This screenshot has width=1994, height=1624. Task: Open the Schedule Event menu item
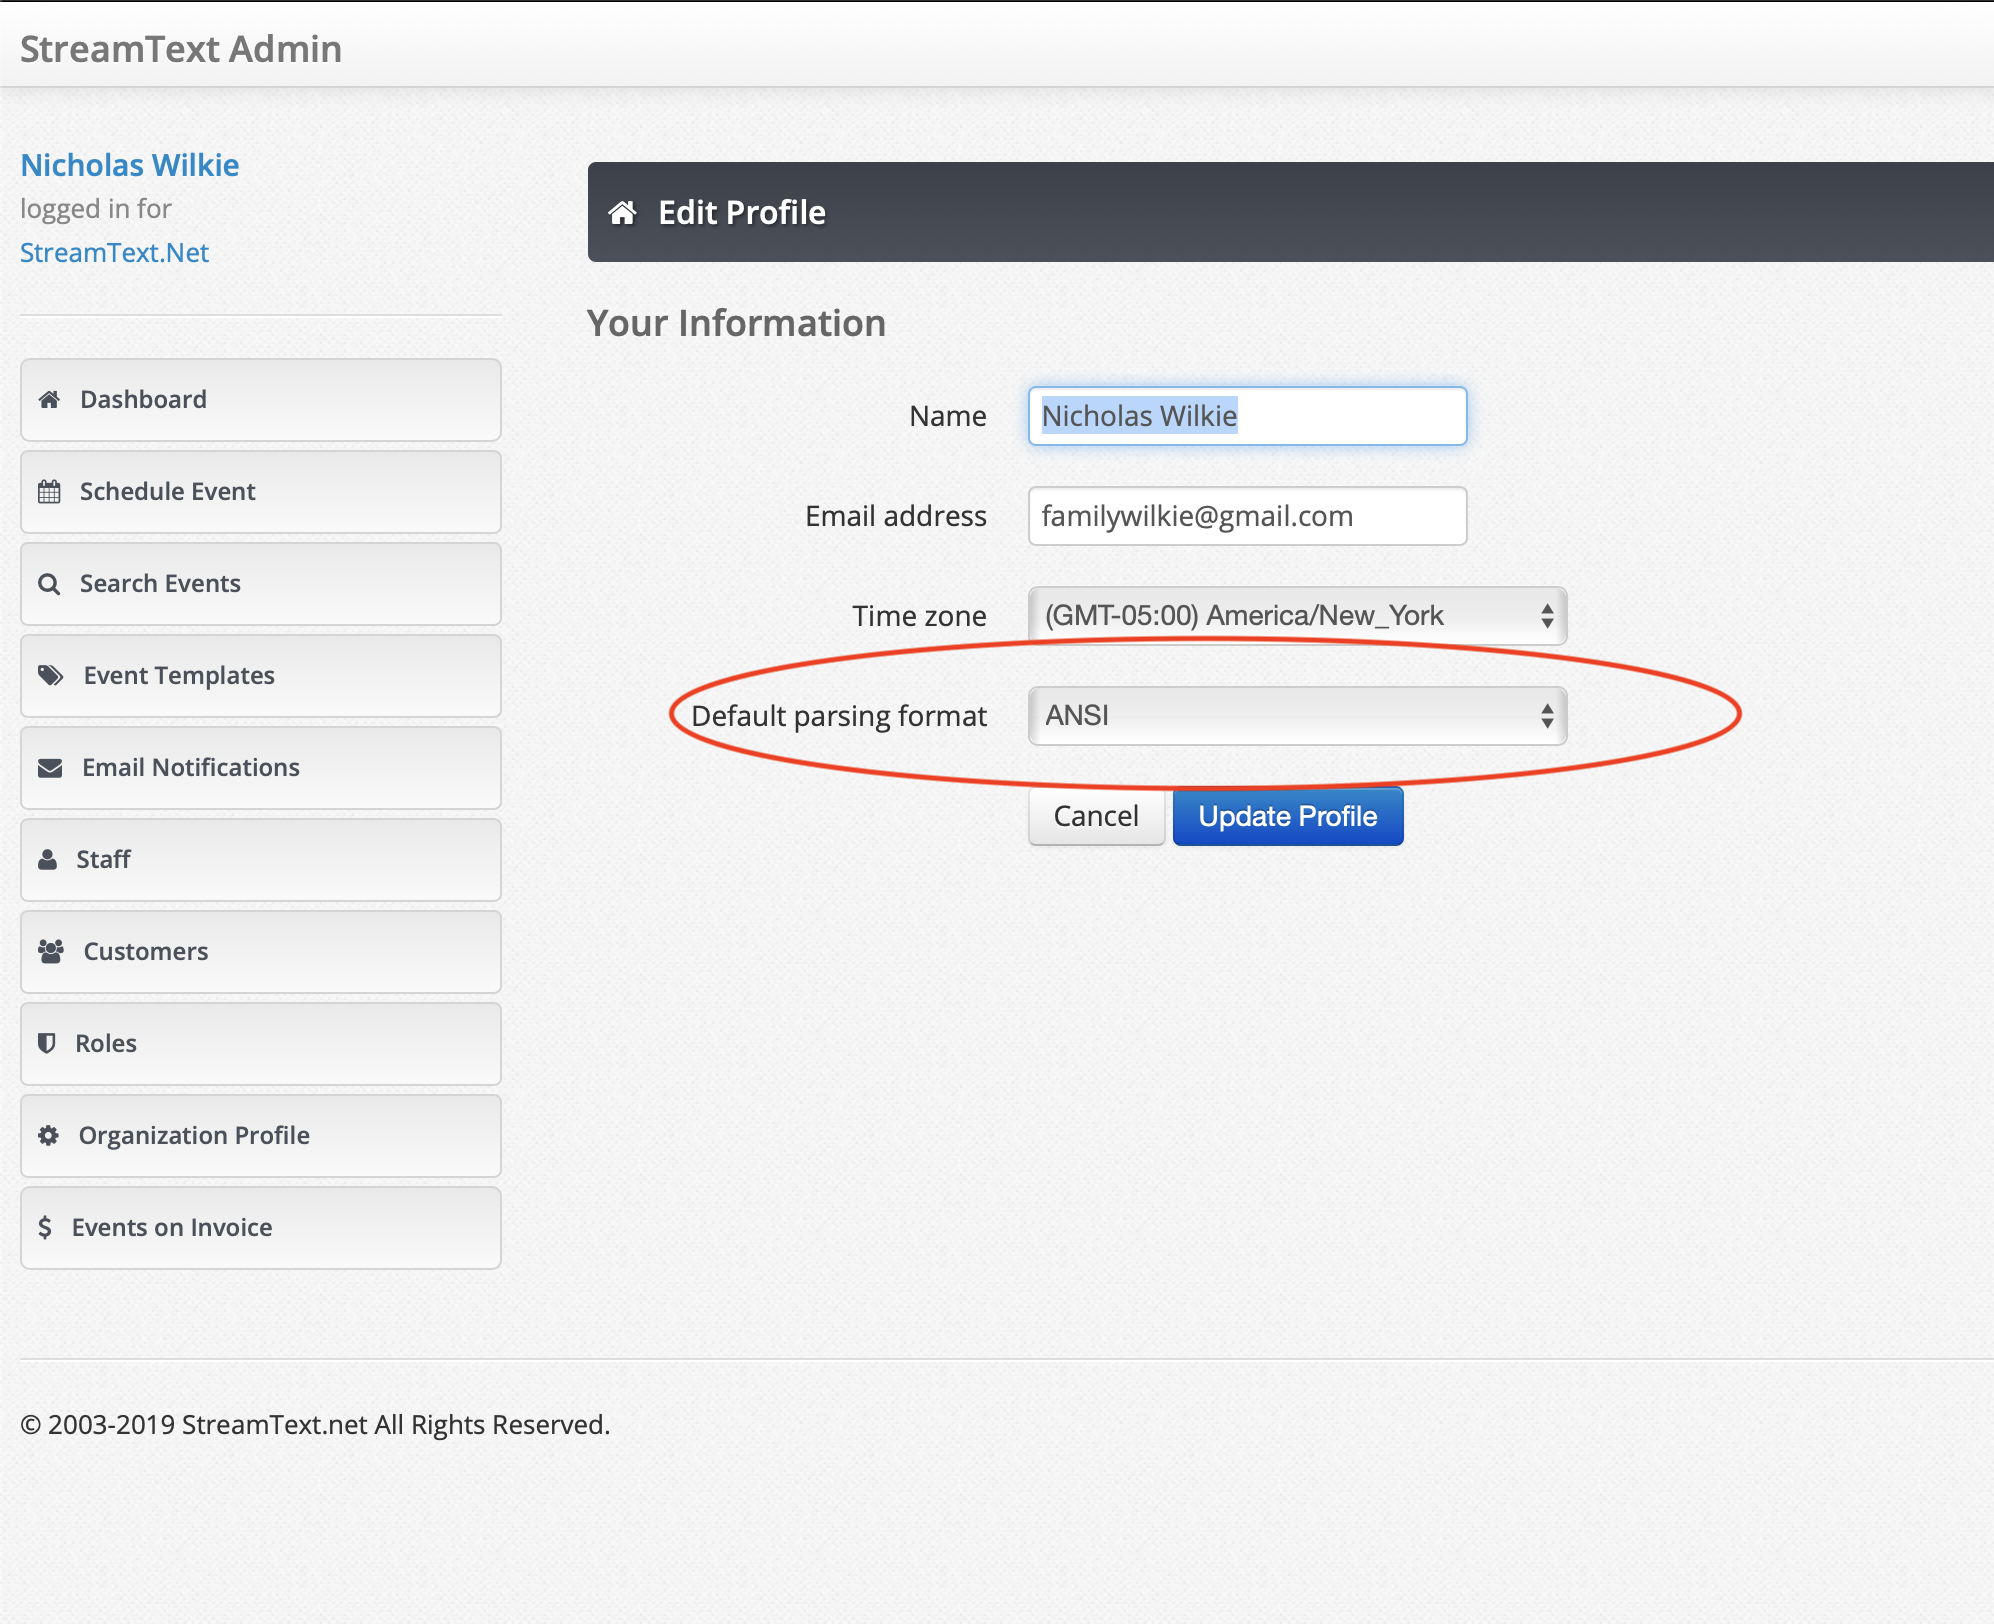click(x=261, y=492)
